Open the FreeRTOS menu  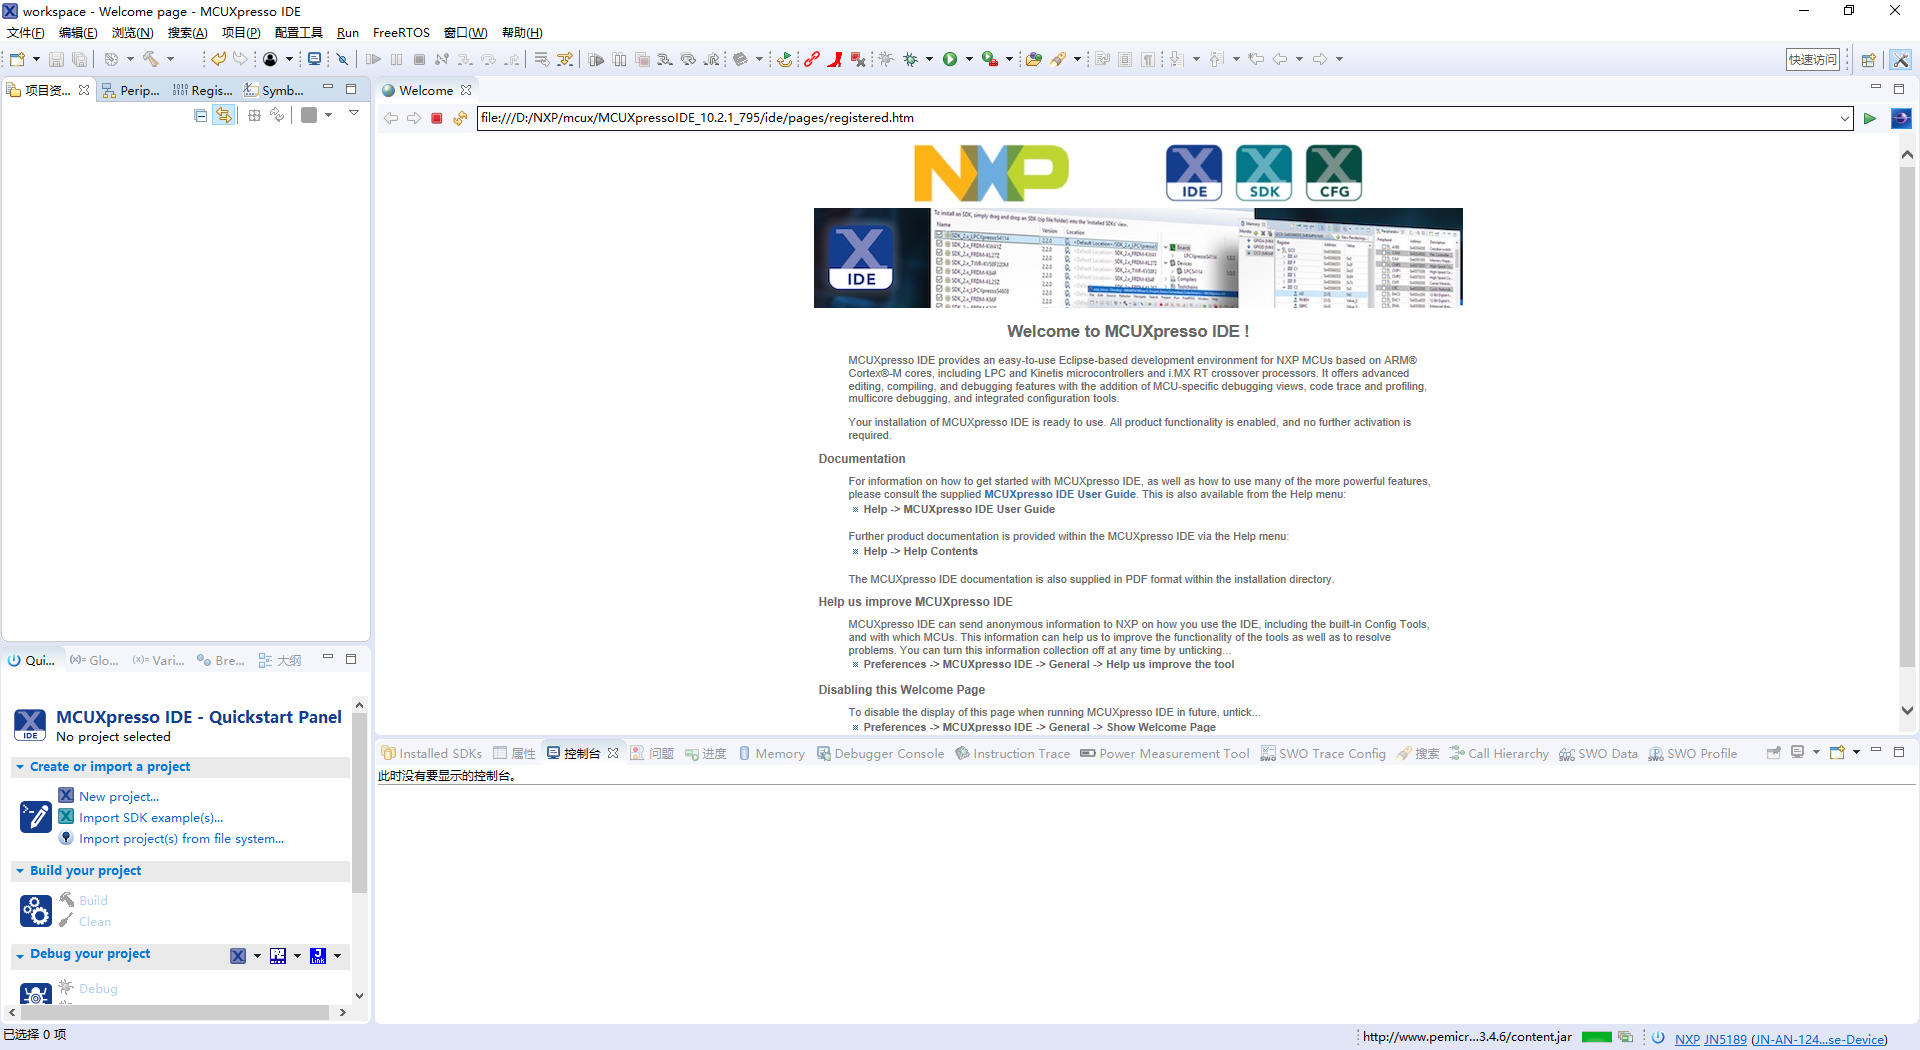(x=401, y=33)
